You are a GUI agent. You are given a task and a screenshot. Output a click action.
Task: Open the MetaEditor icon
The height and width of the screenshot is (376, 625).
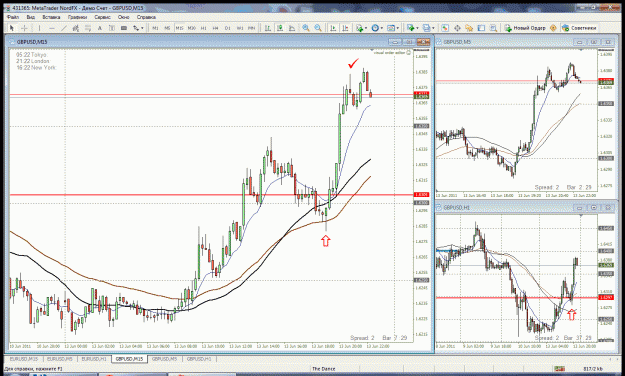553,28
